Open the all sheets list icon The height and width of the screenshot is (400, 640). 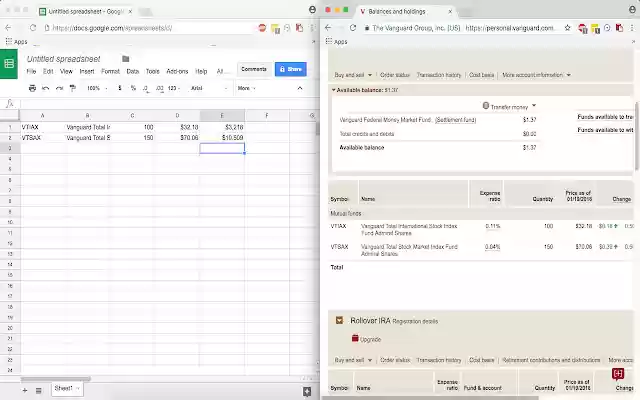38,391
